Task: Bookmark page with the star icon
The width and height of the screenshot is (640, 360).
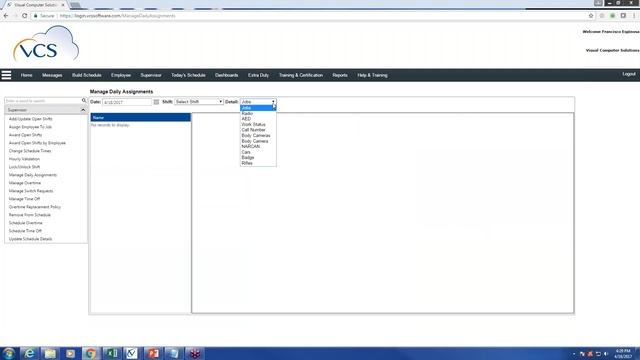Action: [x=591, y=16]
